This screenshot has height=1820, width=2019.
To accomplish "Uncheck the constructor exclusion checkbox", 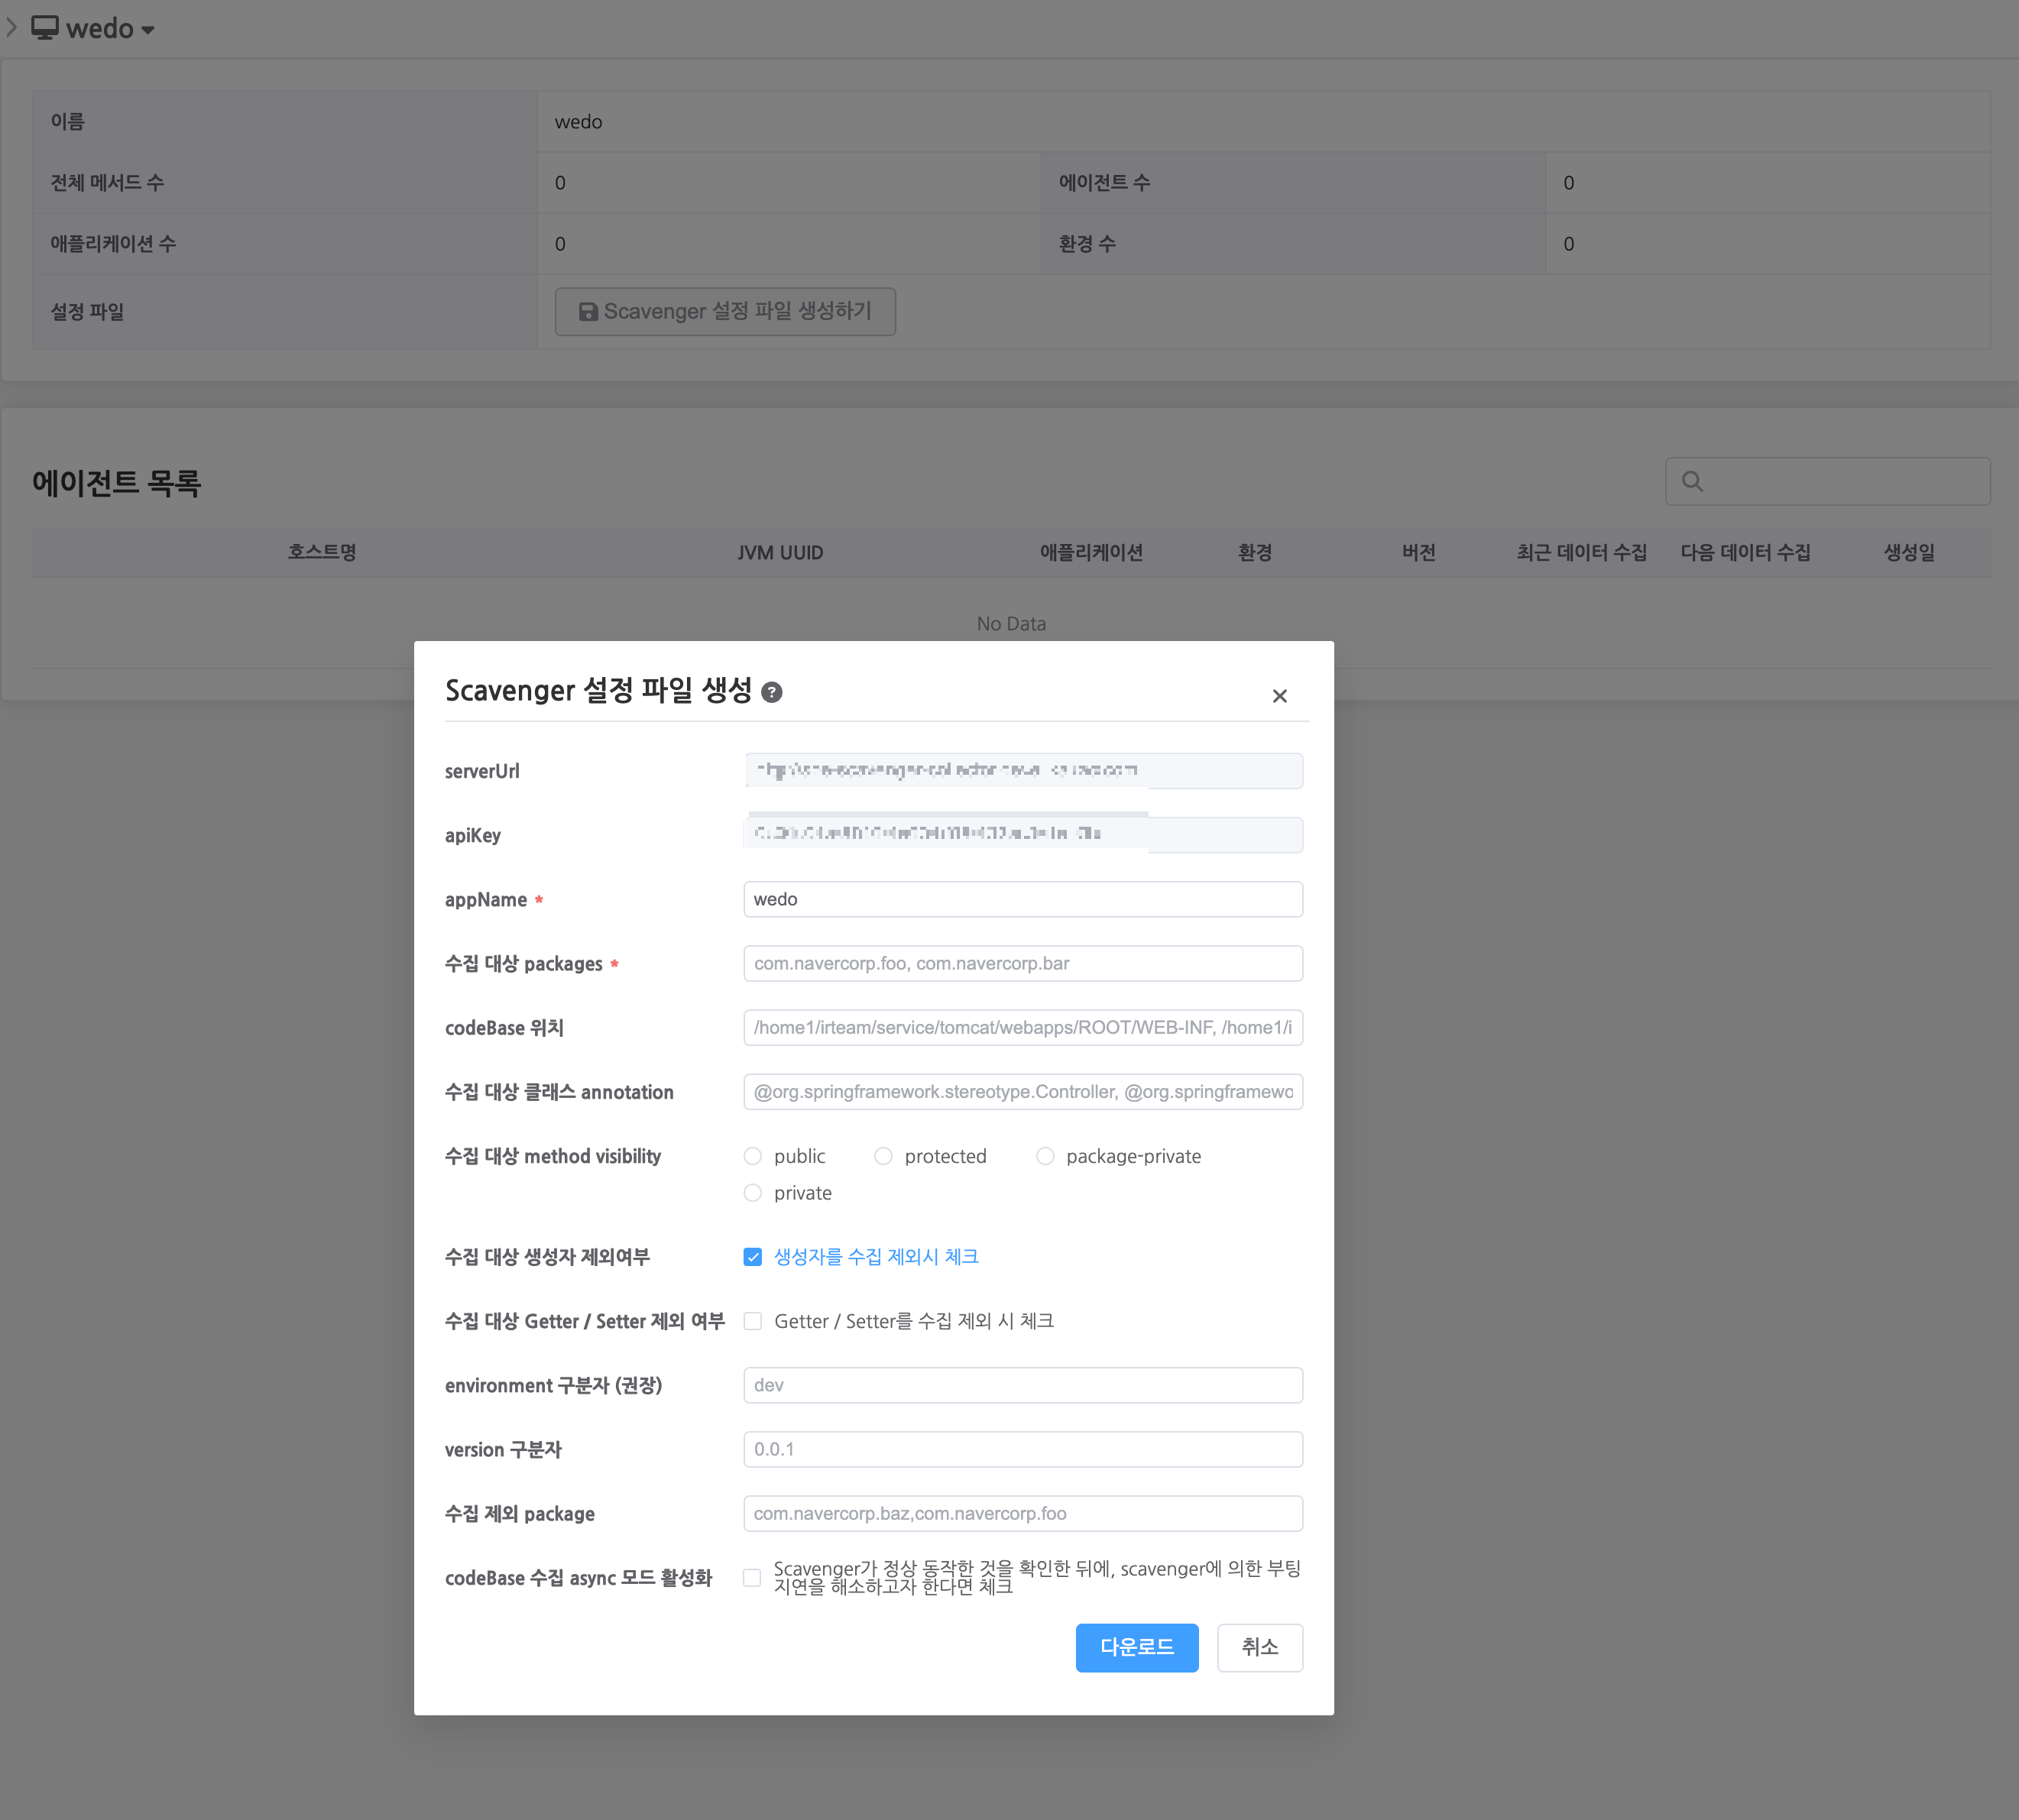I will pyautogui.click(x=753, y=1257).
